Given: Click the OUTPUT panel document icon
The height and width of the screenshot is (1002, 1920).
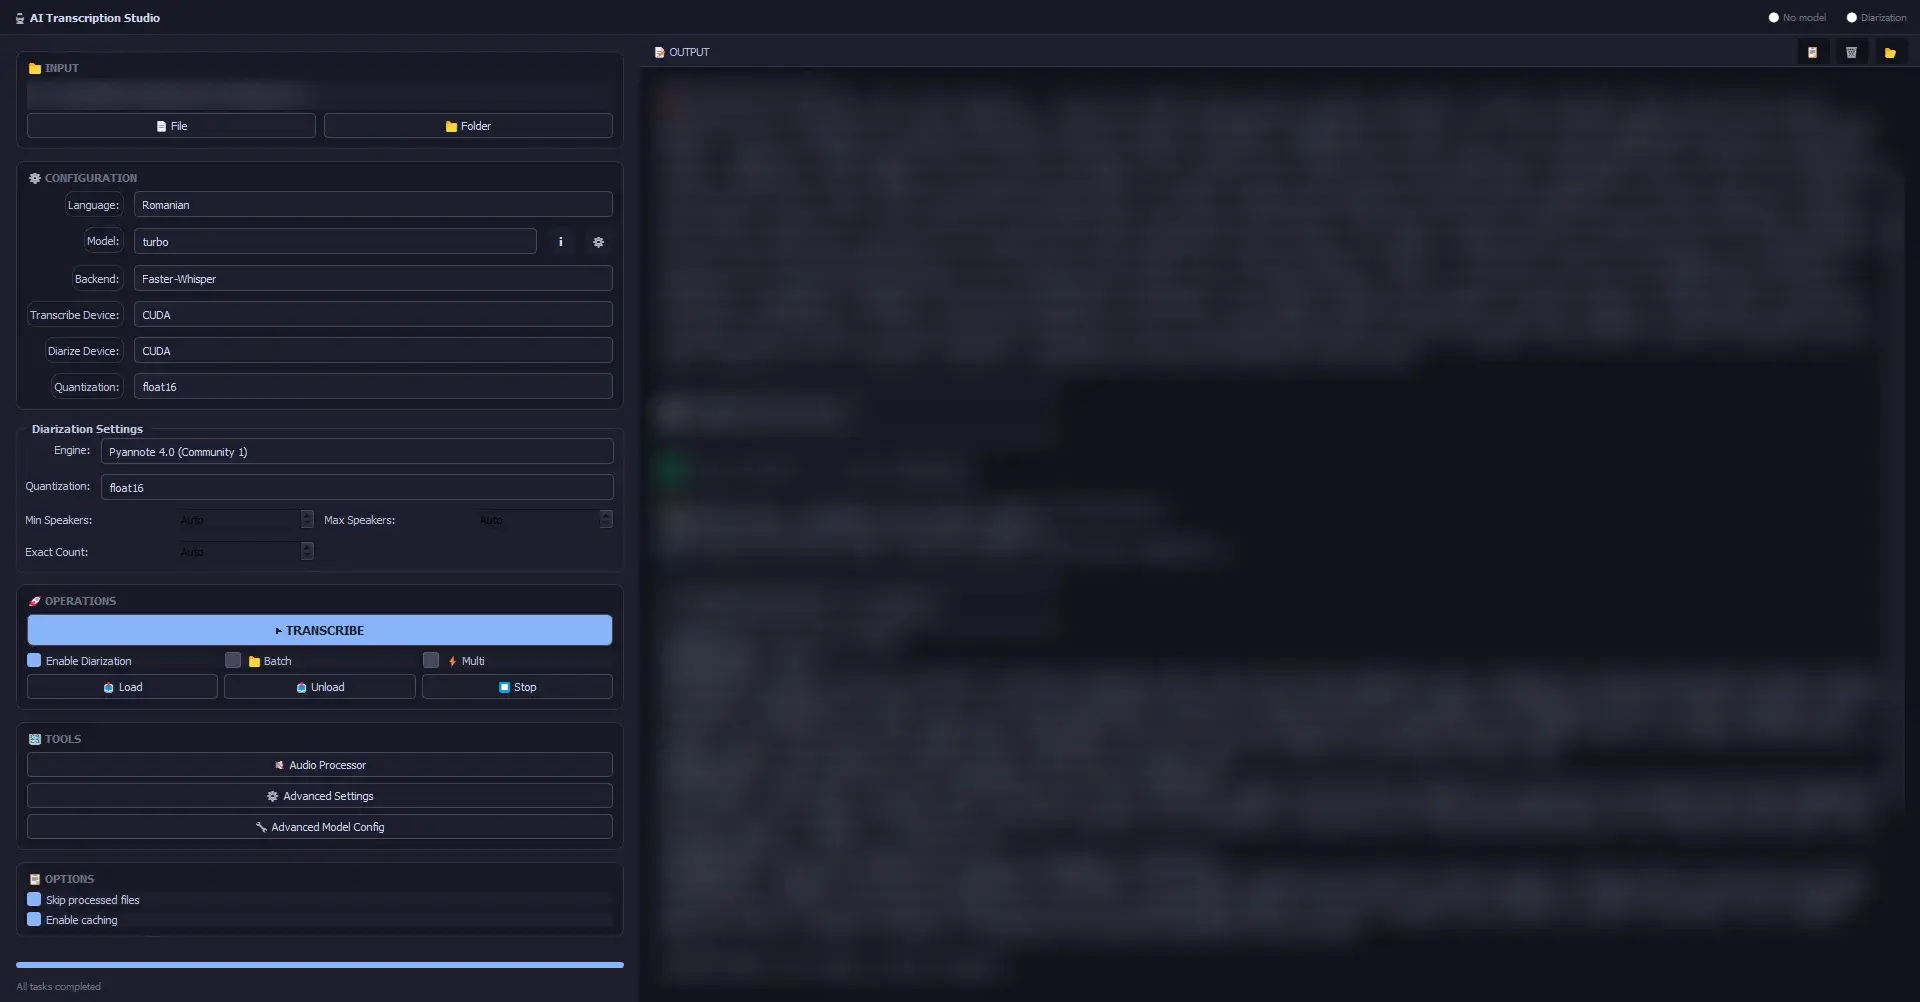Looking at the screenshot, I should [x=659, y=52].
